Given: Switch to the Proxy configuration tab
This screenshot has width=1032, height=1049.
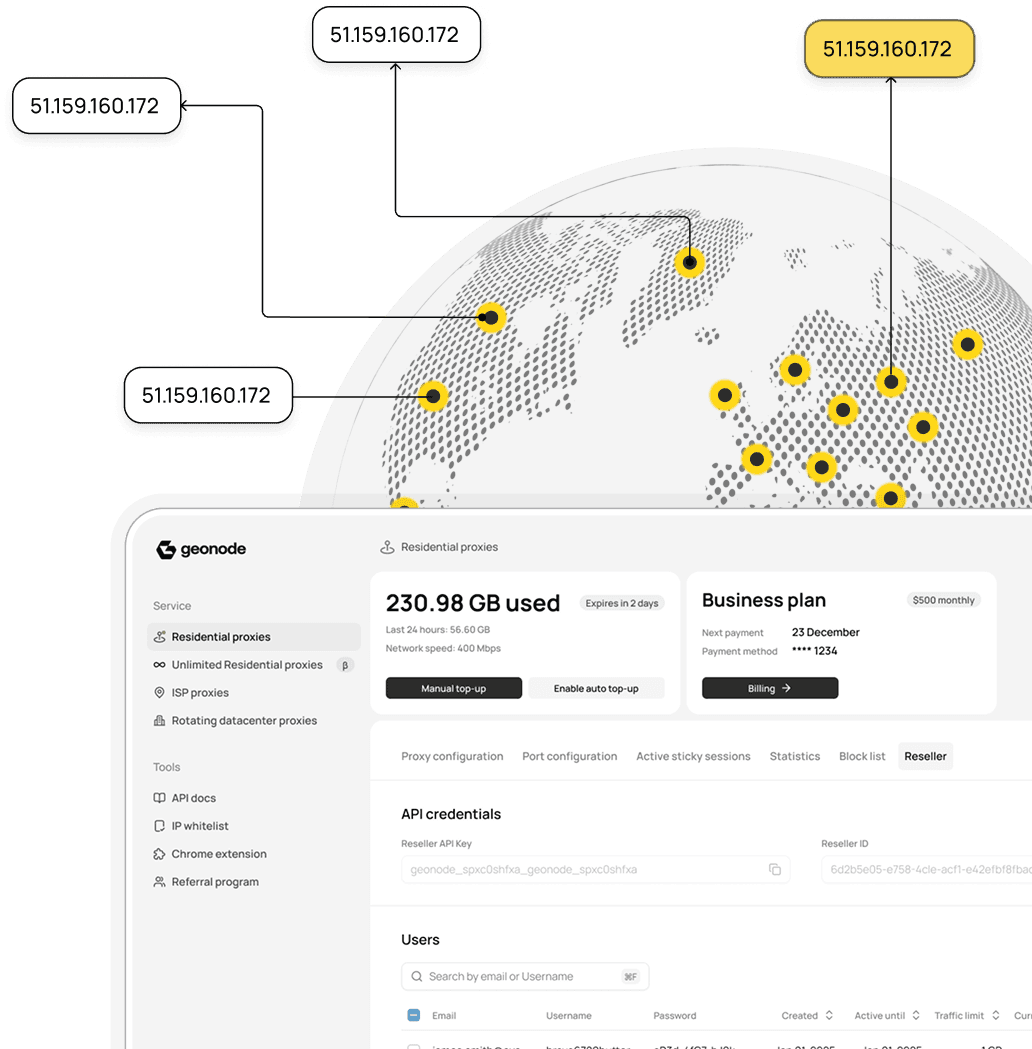Looking at the screenshot, I should click(452, 757).
